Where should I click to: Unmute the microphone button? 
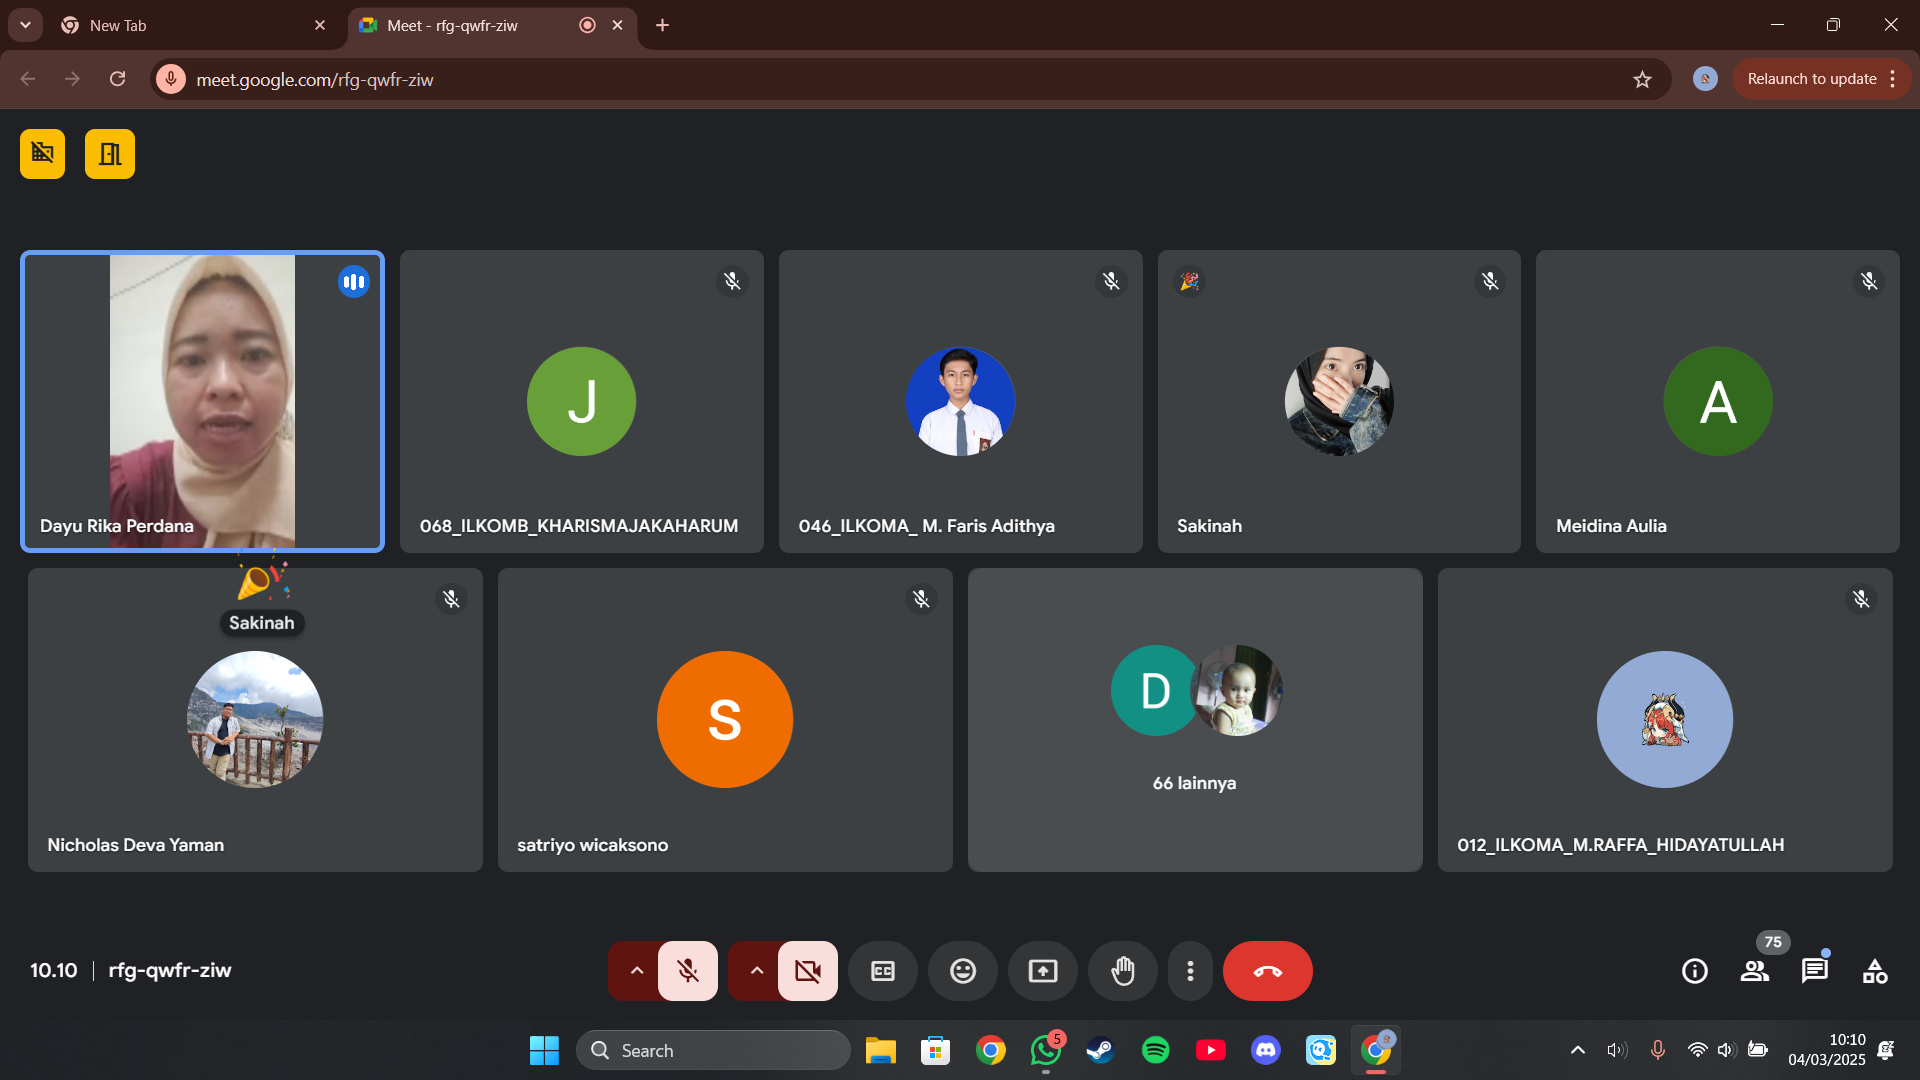click(x=688, y=971)
